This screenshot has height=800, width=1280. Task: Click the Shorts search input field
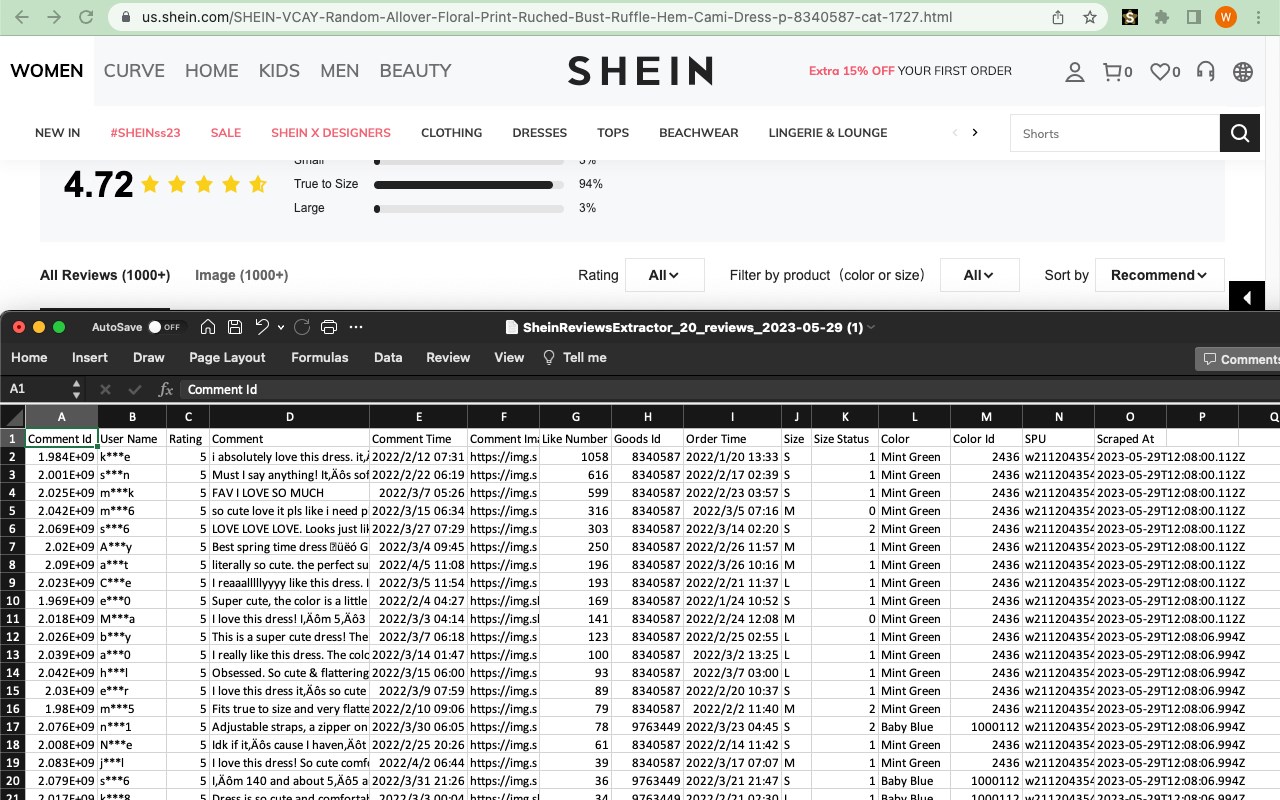(x=1115, y=133)
